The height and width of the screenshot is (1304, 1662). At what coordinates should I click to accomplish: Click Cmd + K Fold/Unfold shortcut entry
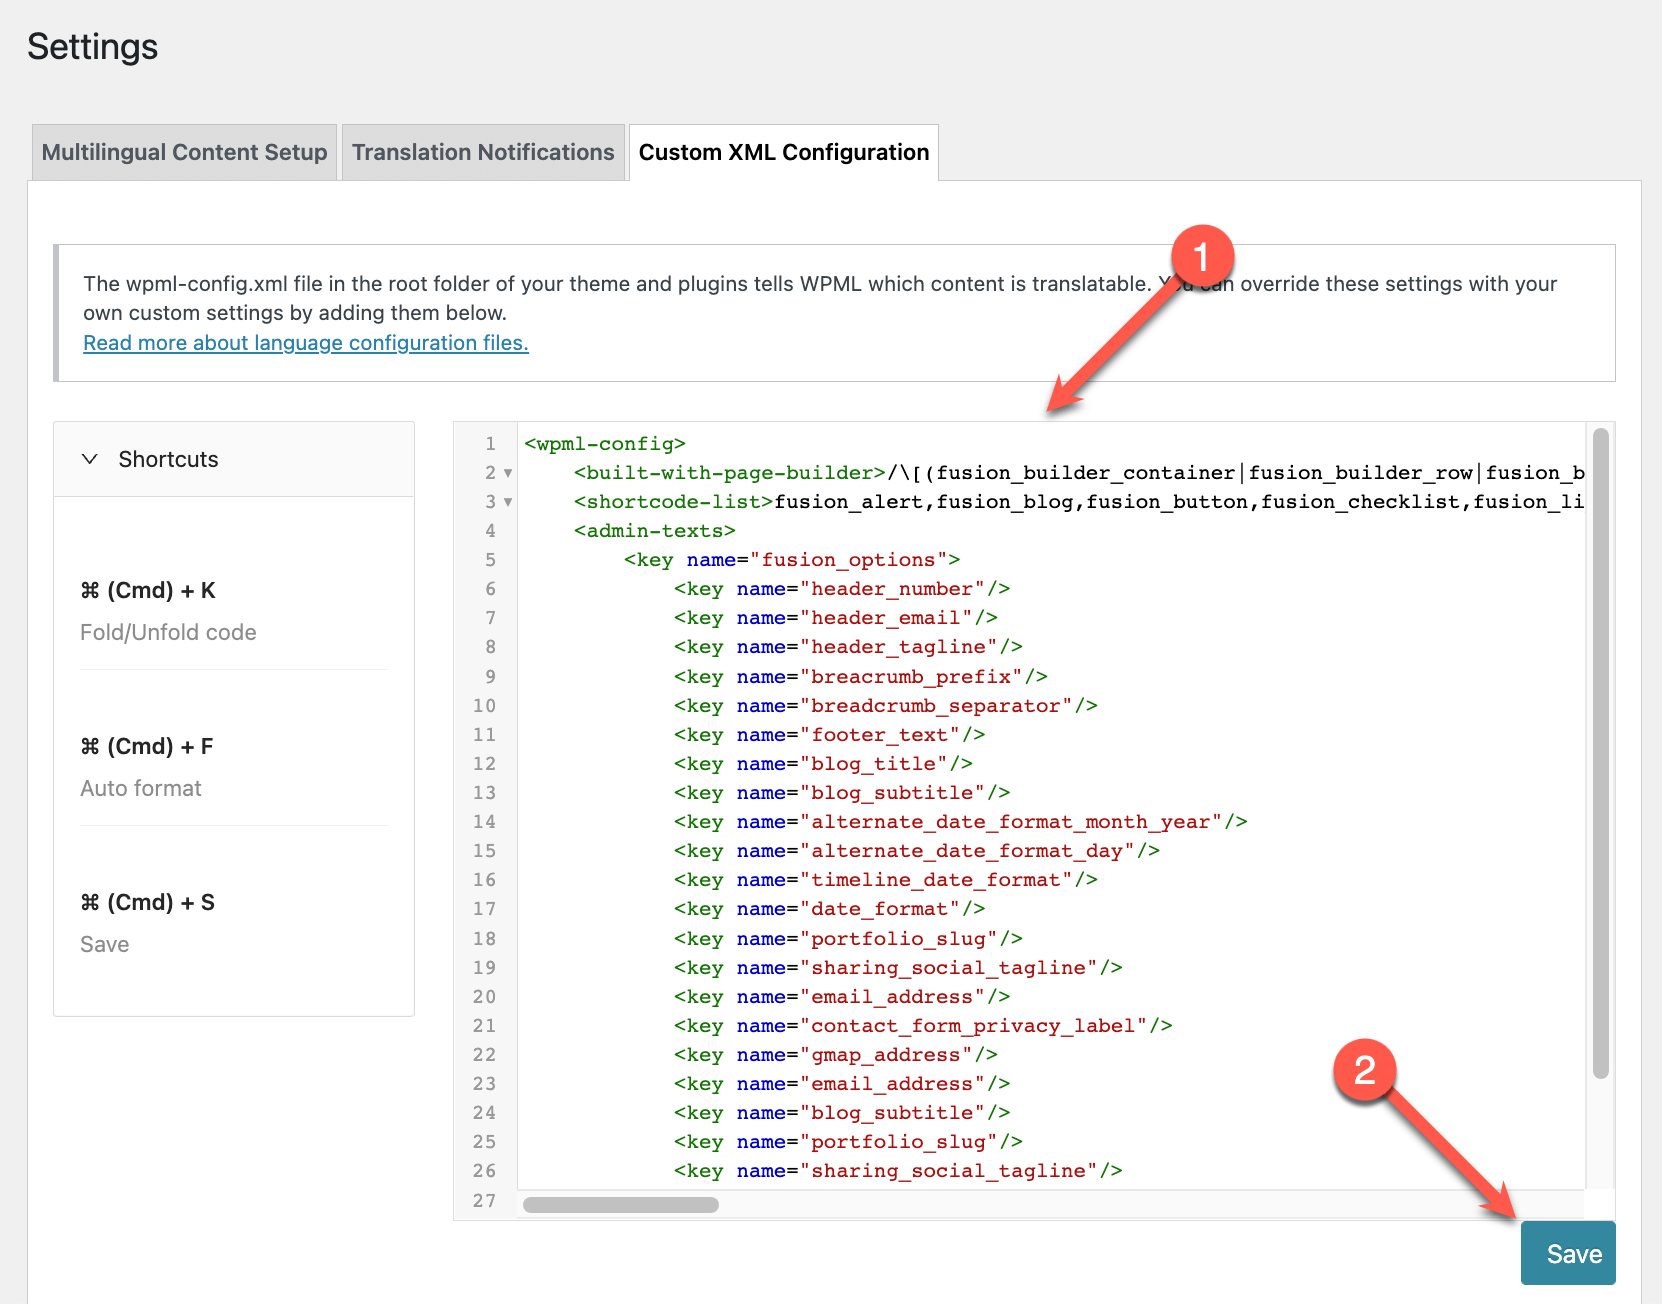pos(233,611)
